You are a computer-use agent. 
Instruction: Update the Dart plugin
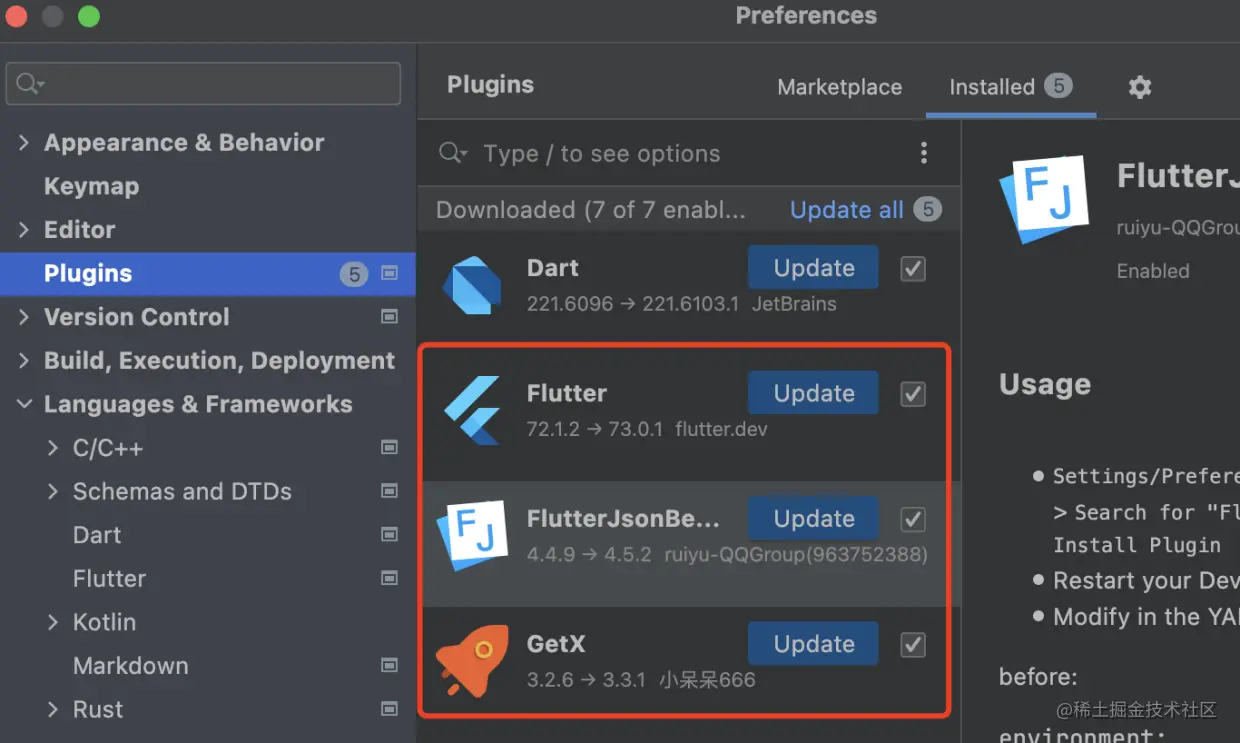813,268
